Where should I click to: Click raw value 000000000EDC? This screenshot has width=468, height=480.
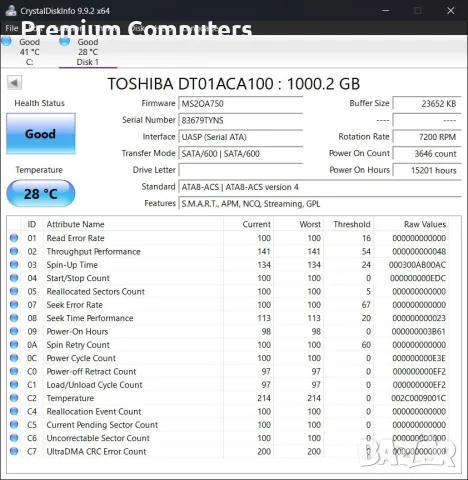click(418, 278)
